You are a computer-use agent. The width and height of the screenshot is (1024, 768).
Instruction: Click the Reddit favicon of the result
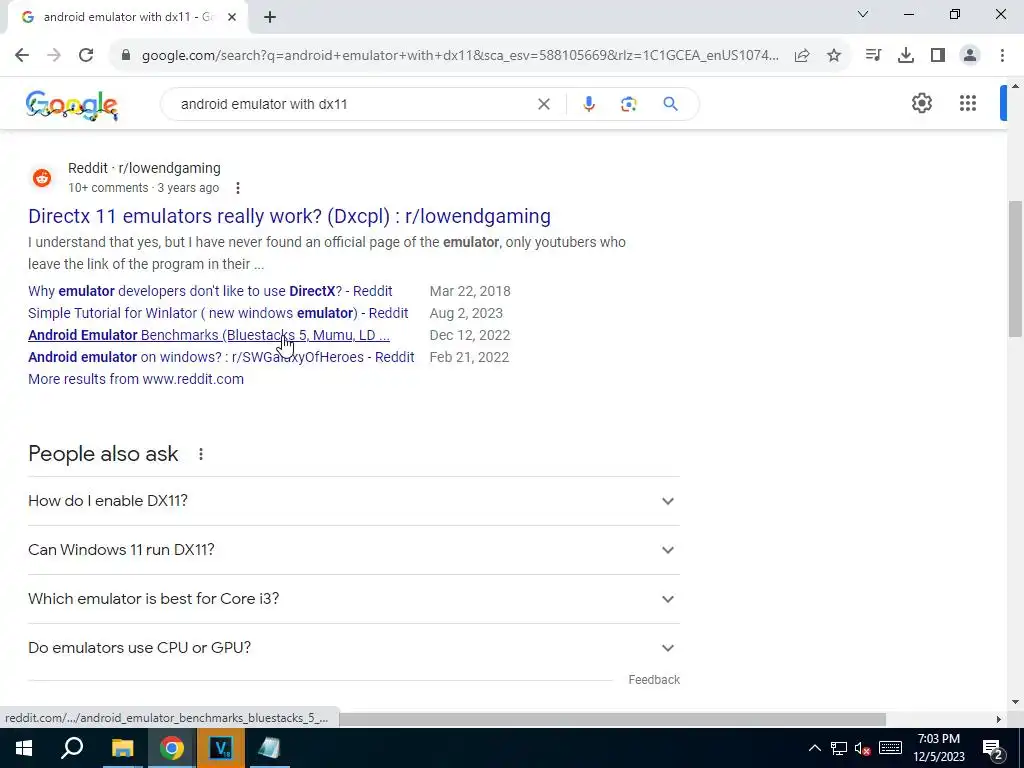[x=42, y=178]
